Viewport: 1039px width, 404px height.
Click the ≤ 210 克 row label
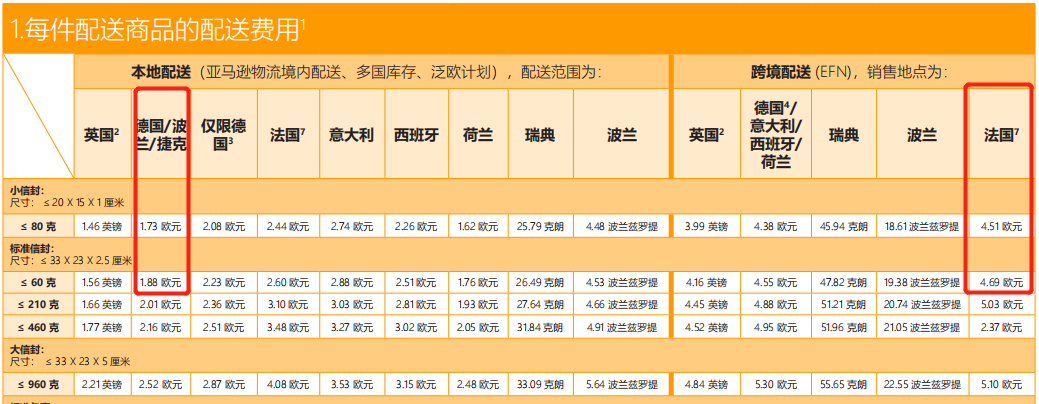(35, 304)
